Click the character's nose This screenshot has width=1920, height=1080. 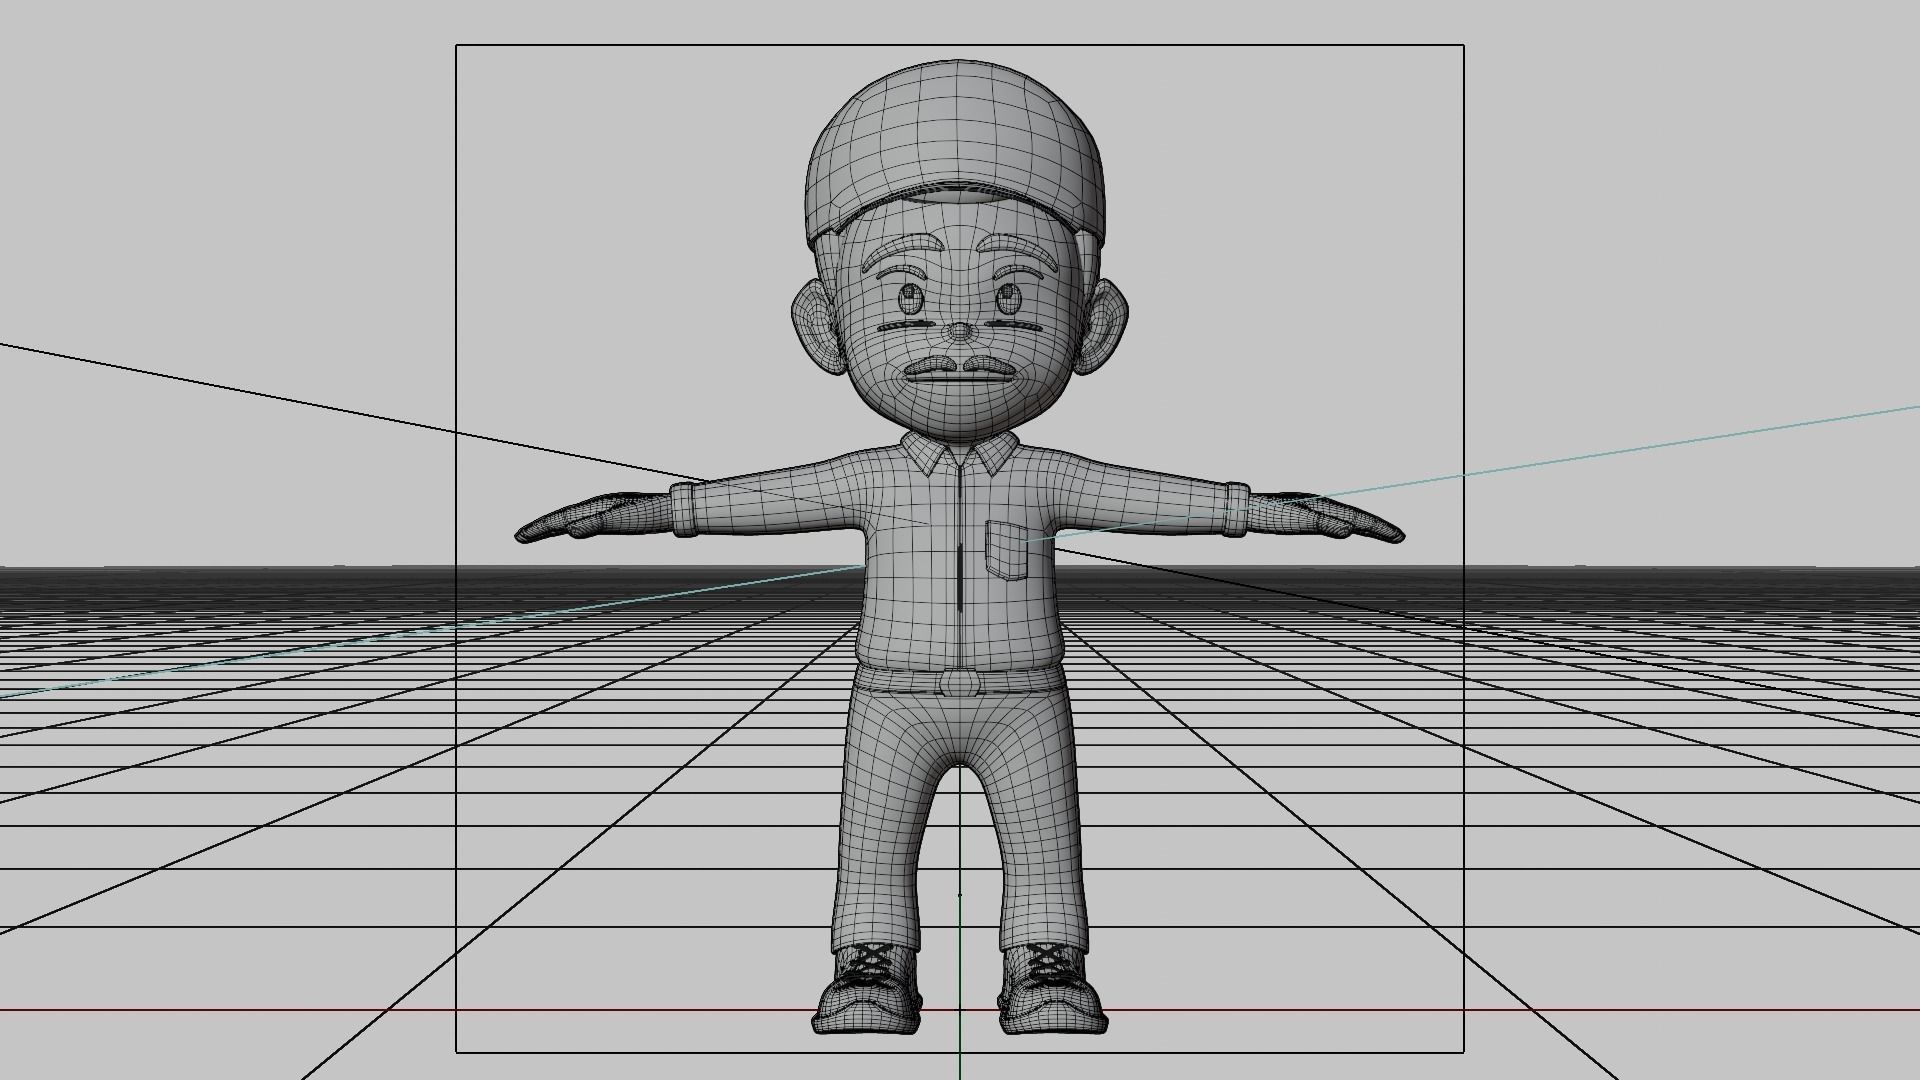coord(959,331)
